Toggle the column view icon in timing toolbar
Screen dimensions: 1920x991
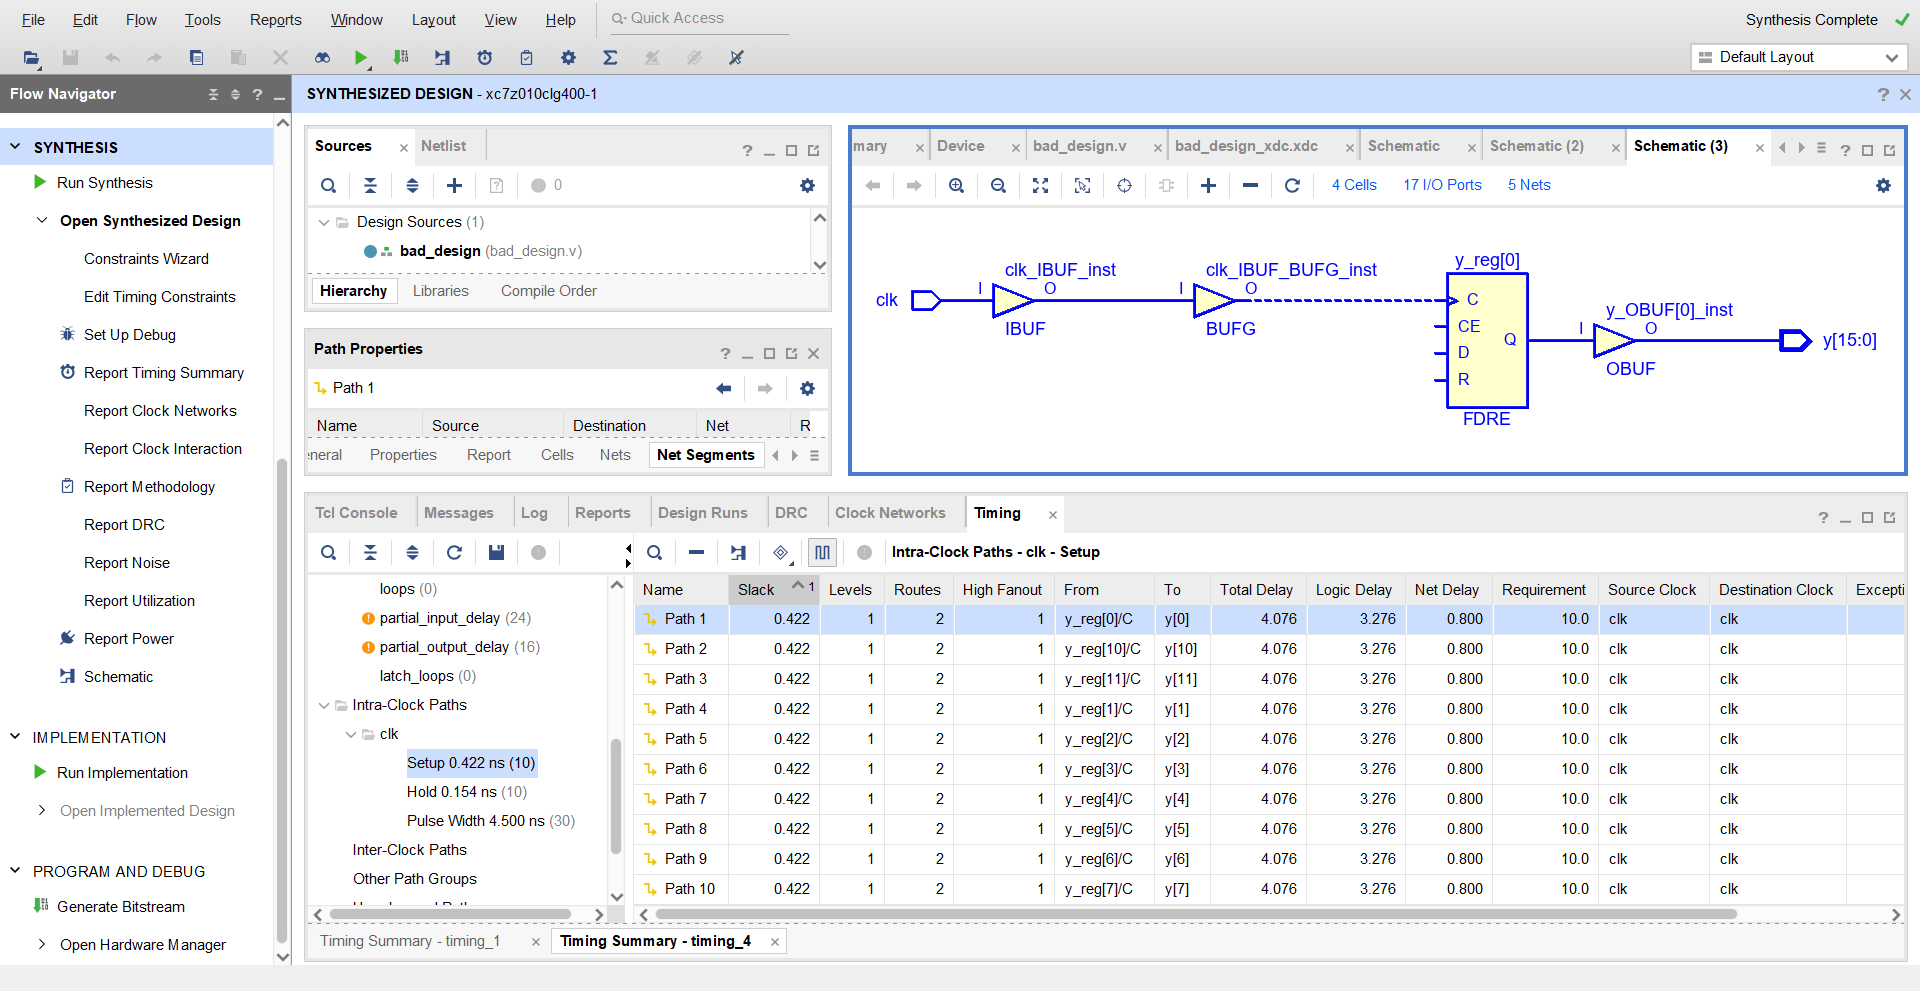tap(822, 552)
